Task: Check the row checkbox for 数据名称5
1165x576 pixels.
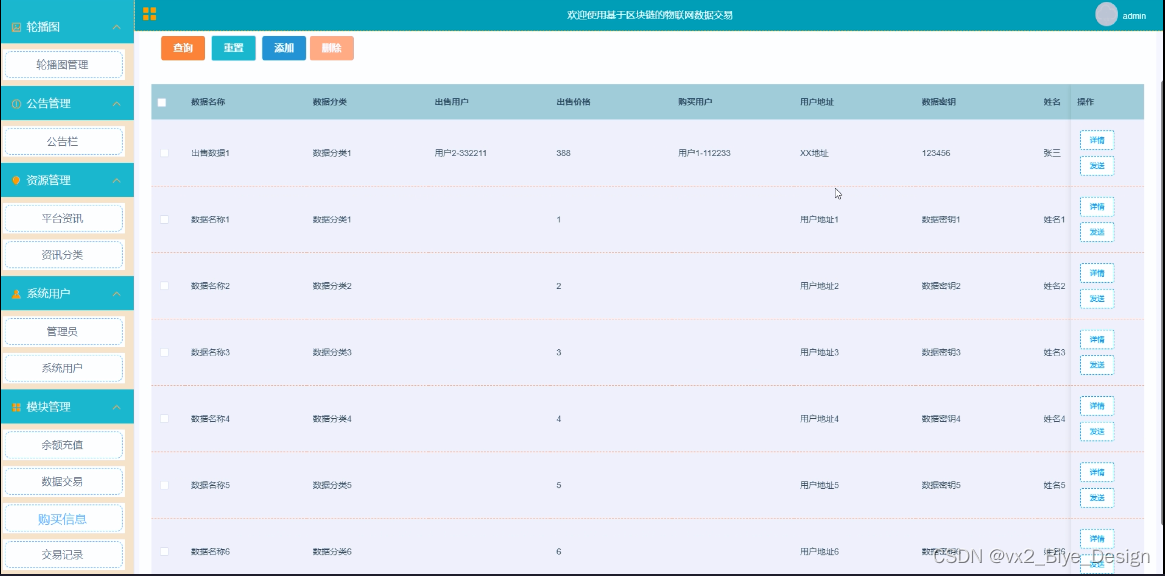Action: (164, 485)
